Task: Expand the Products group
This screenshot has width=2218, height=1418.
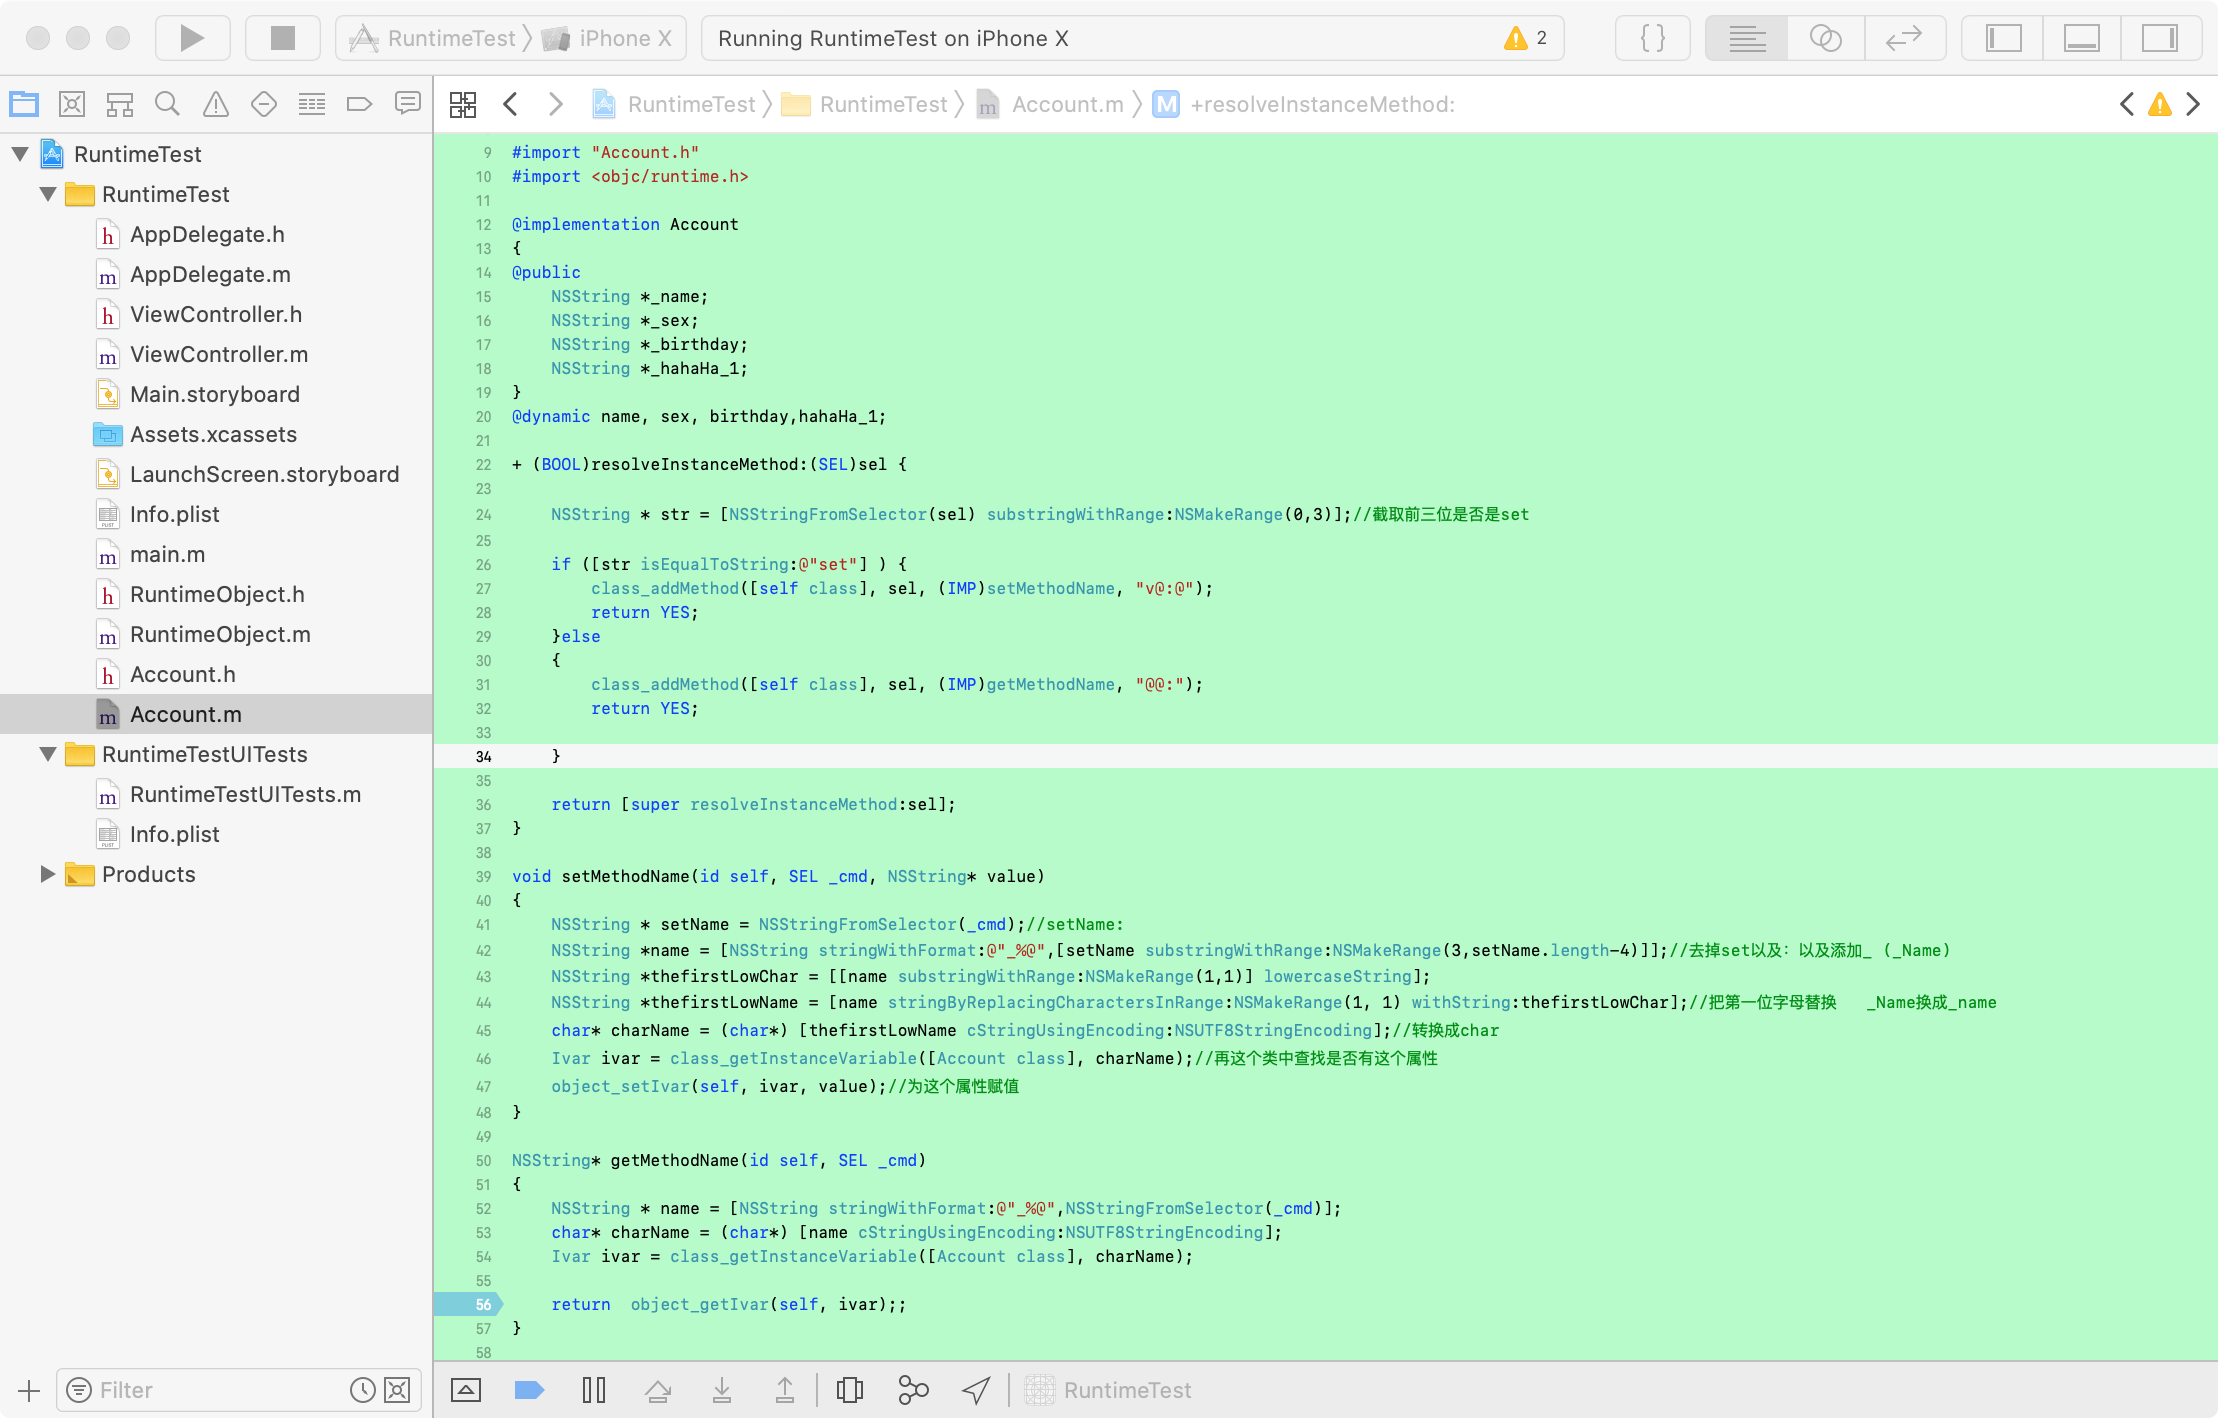Action: pos(47,874)
